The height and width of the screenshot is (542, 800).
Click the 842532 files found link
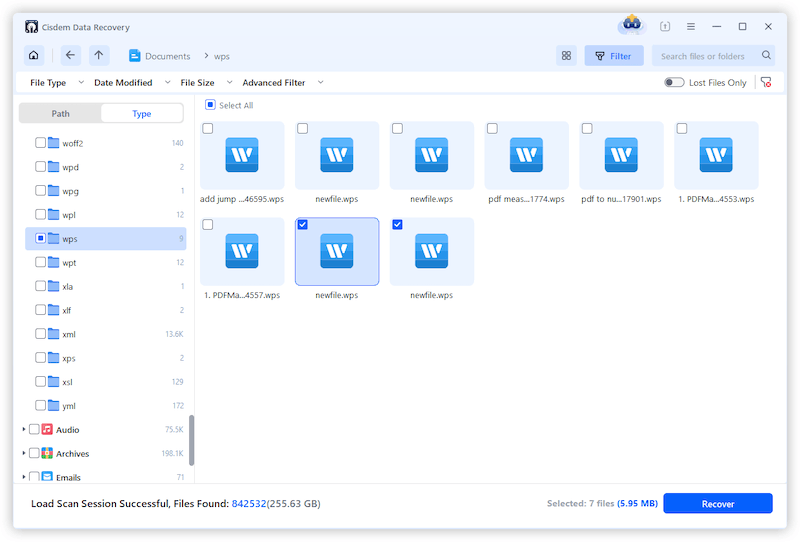pyautogui.click(x=249, y=504)
